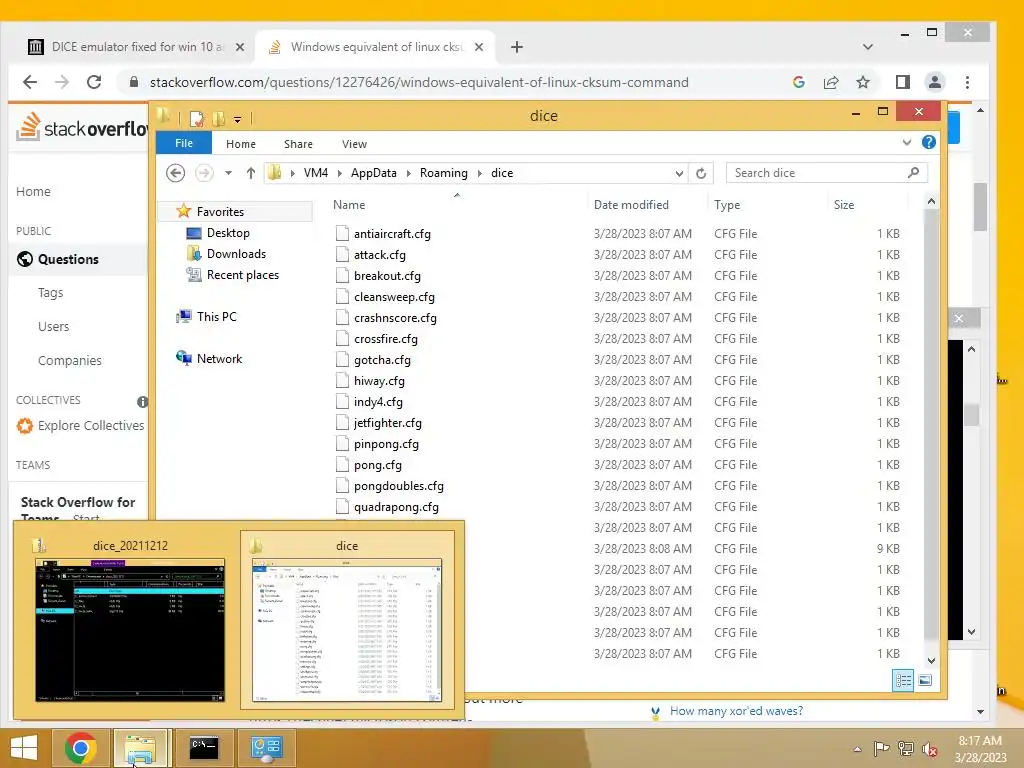1024x768 pixels.
Task: Click the Command Prompt taskbar icon
Action: [204, 748]
